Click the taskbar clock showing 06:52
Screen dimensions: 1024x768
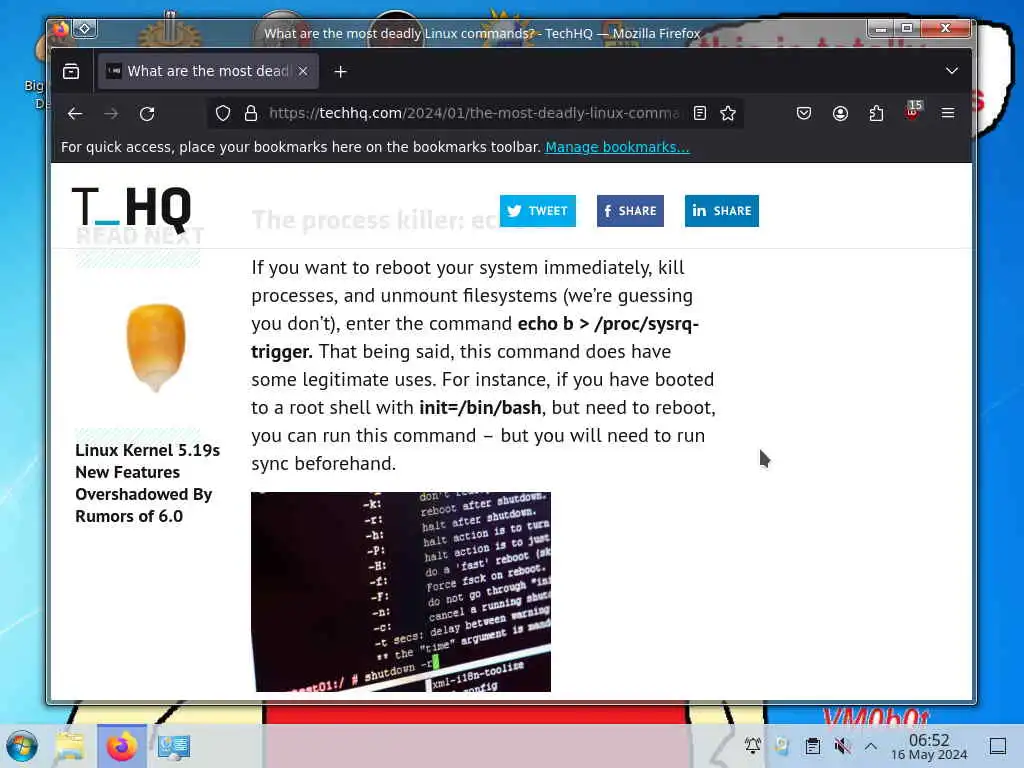click(929, 746)
